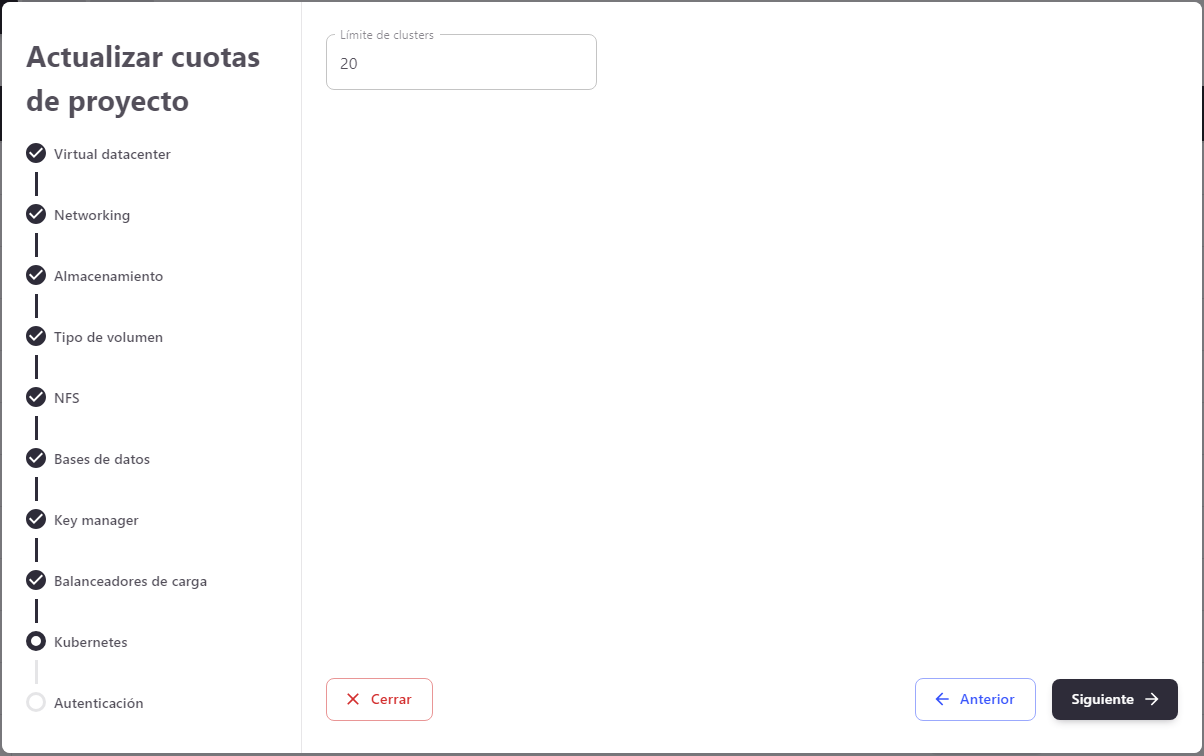Screen dimensions: 1204x756
Task: Jump to the Almacenamiento step
Action: [x=108, y=276]
